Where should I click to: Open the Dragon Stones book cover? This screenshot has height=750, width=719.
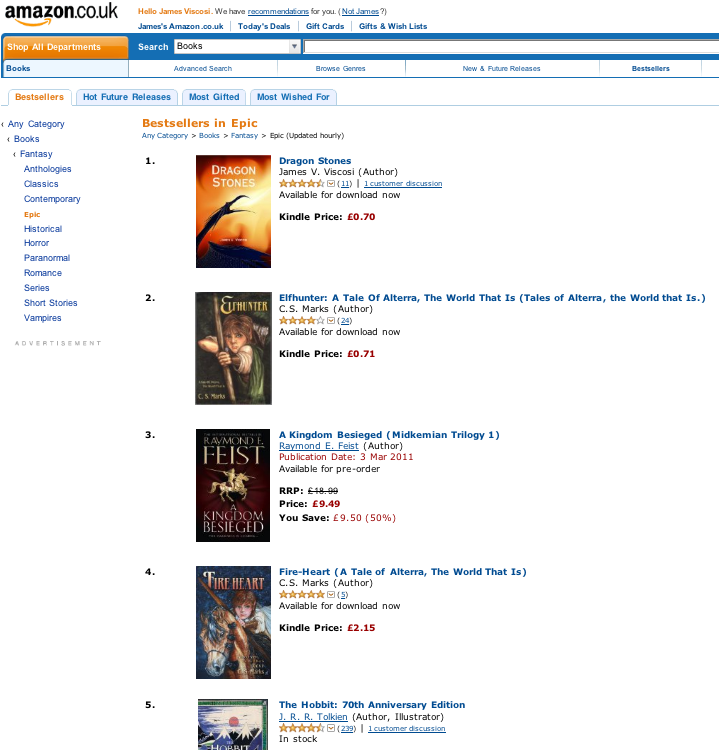233,212
